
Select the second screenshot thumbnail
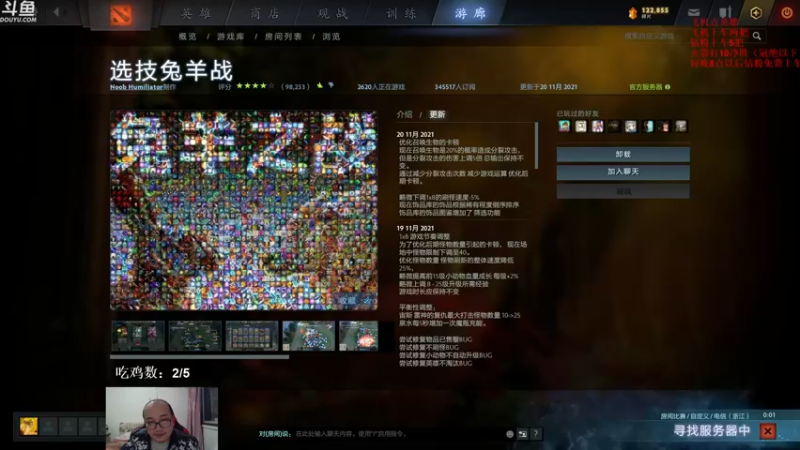tap(195, 336)
